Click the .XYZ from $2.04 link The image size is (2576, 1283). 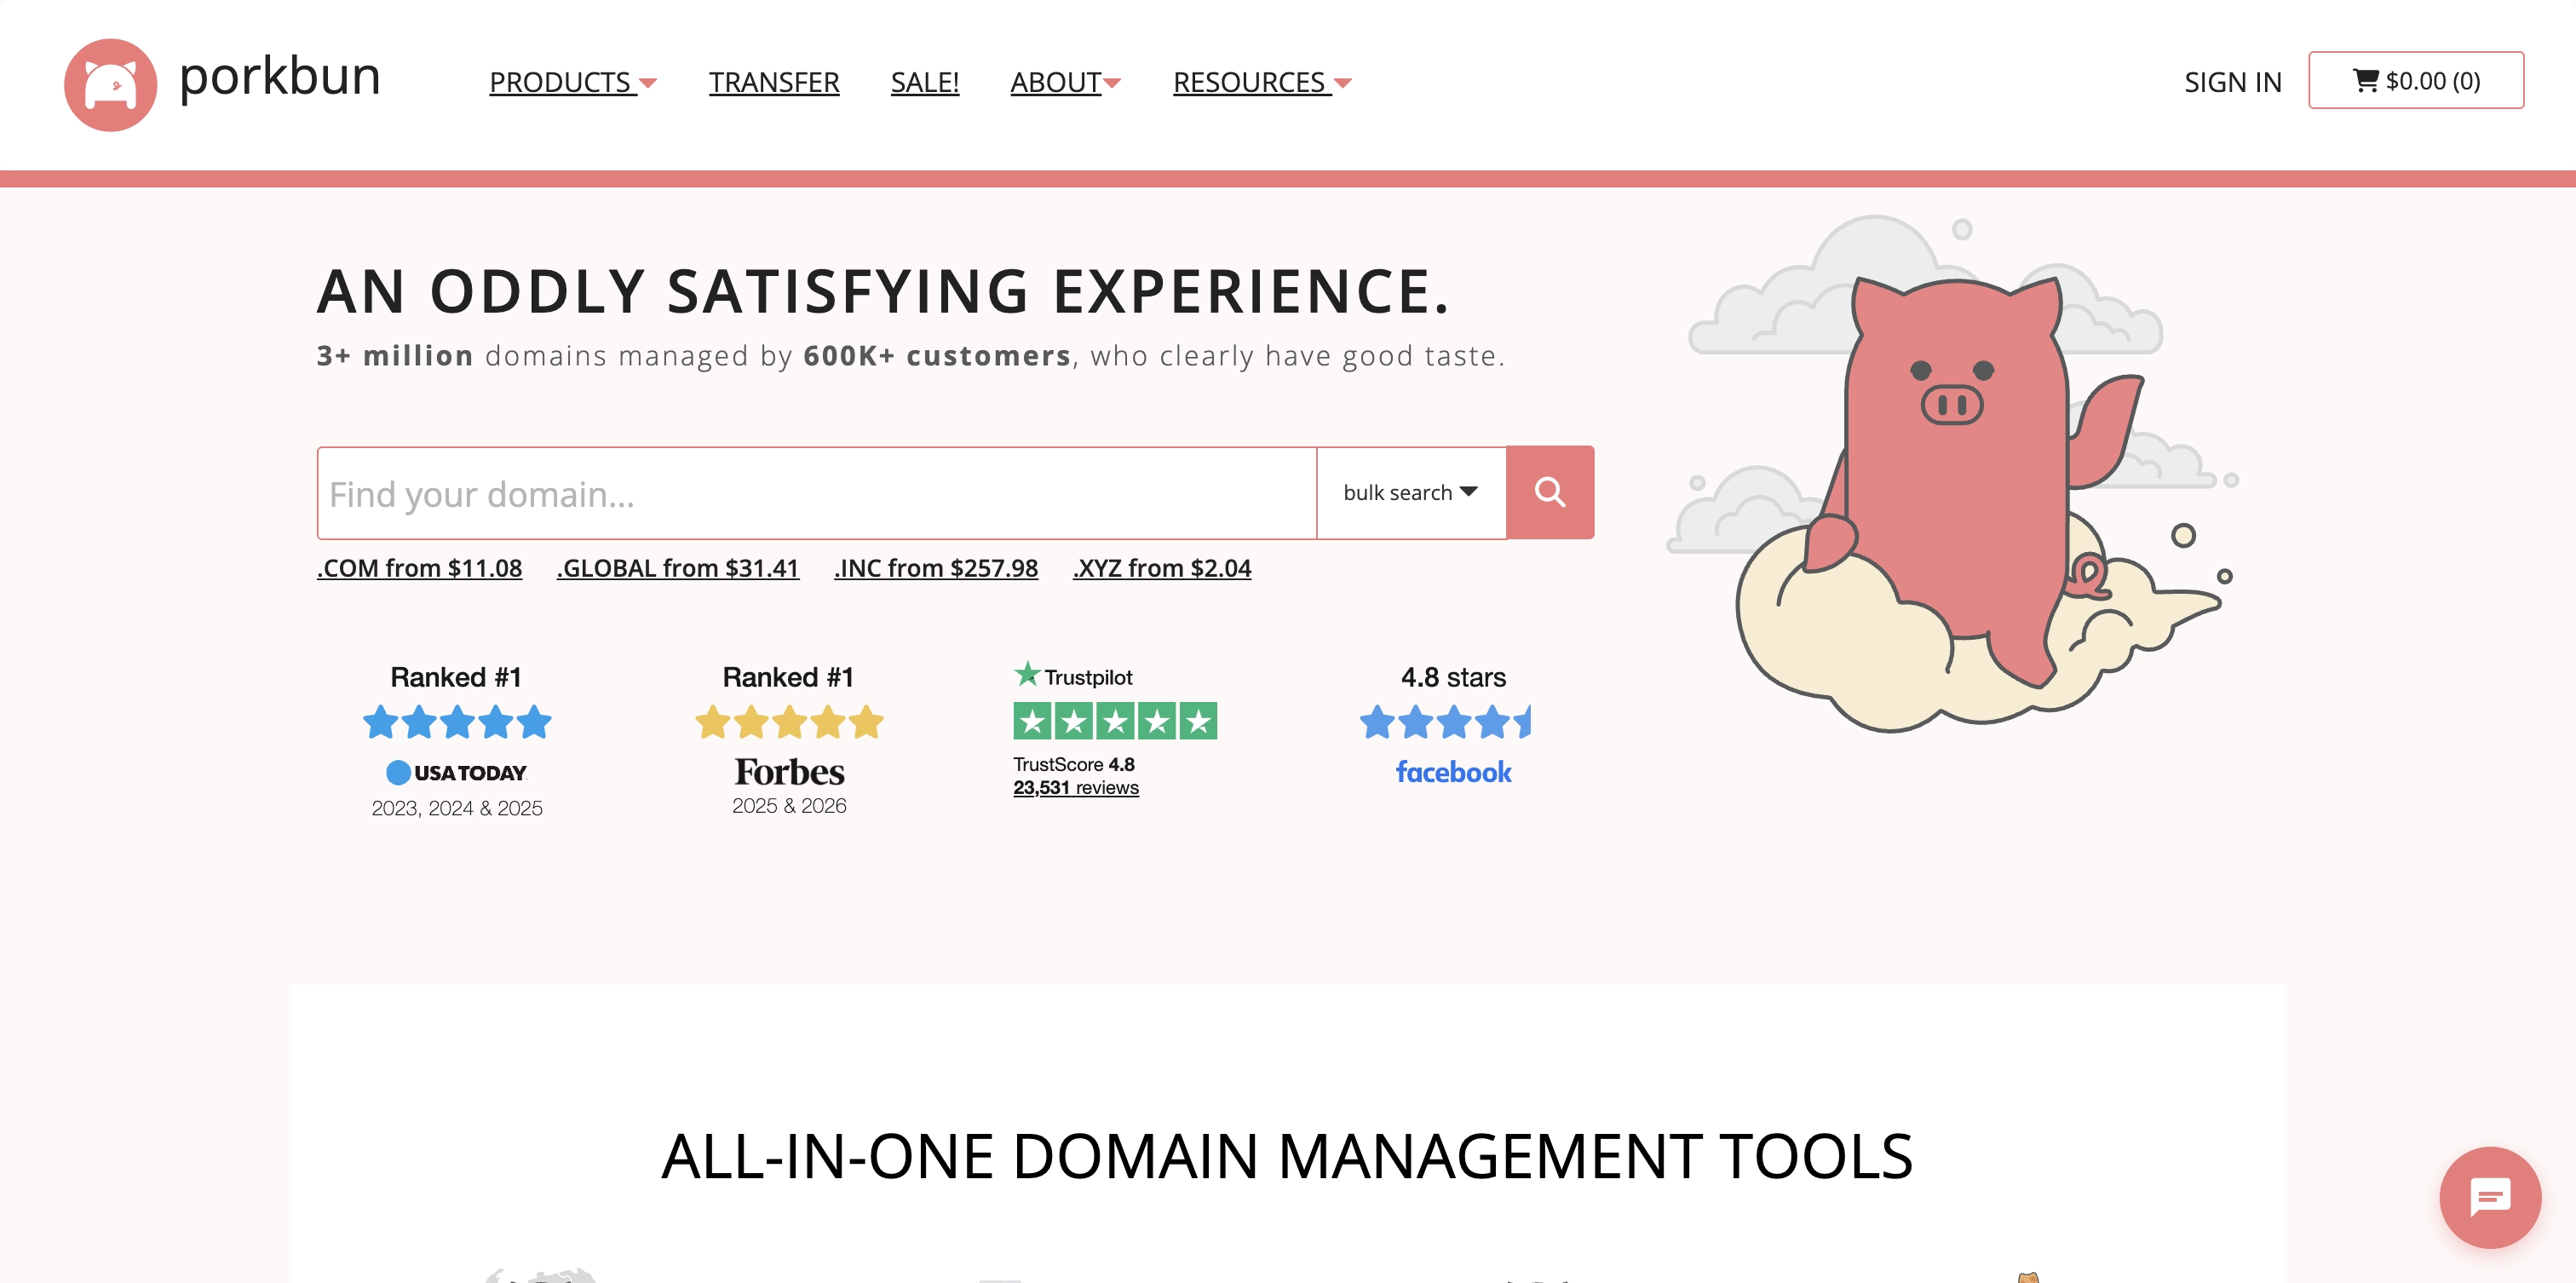(1162, 568)
